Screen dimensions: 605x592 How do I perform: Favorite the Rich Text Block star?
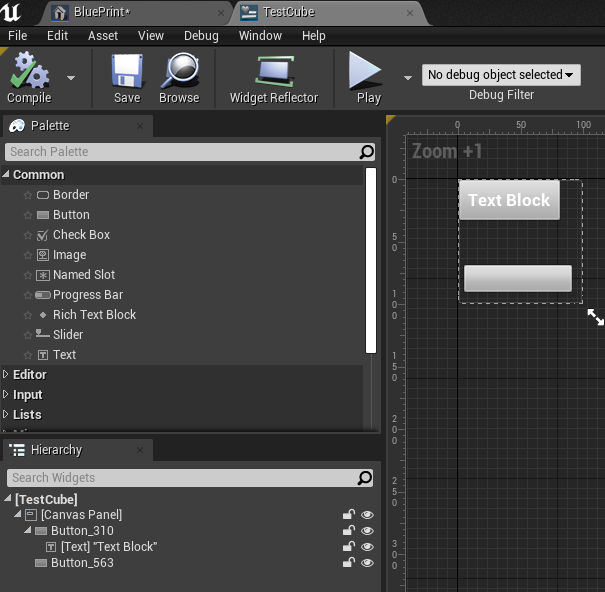(27, 315)
